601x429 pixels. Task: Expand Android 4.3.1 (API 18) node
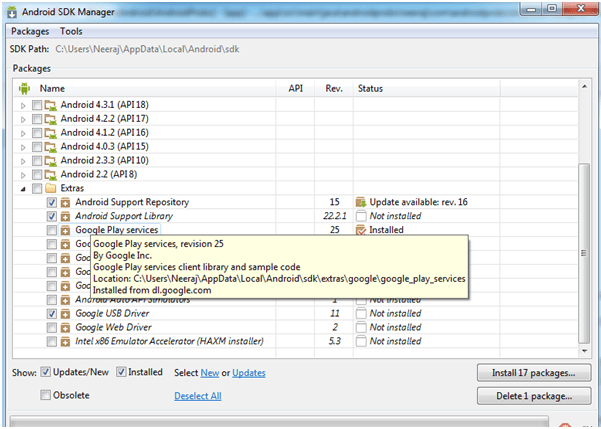23,105
